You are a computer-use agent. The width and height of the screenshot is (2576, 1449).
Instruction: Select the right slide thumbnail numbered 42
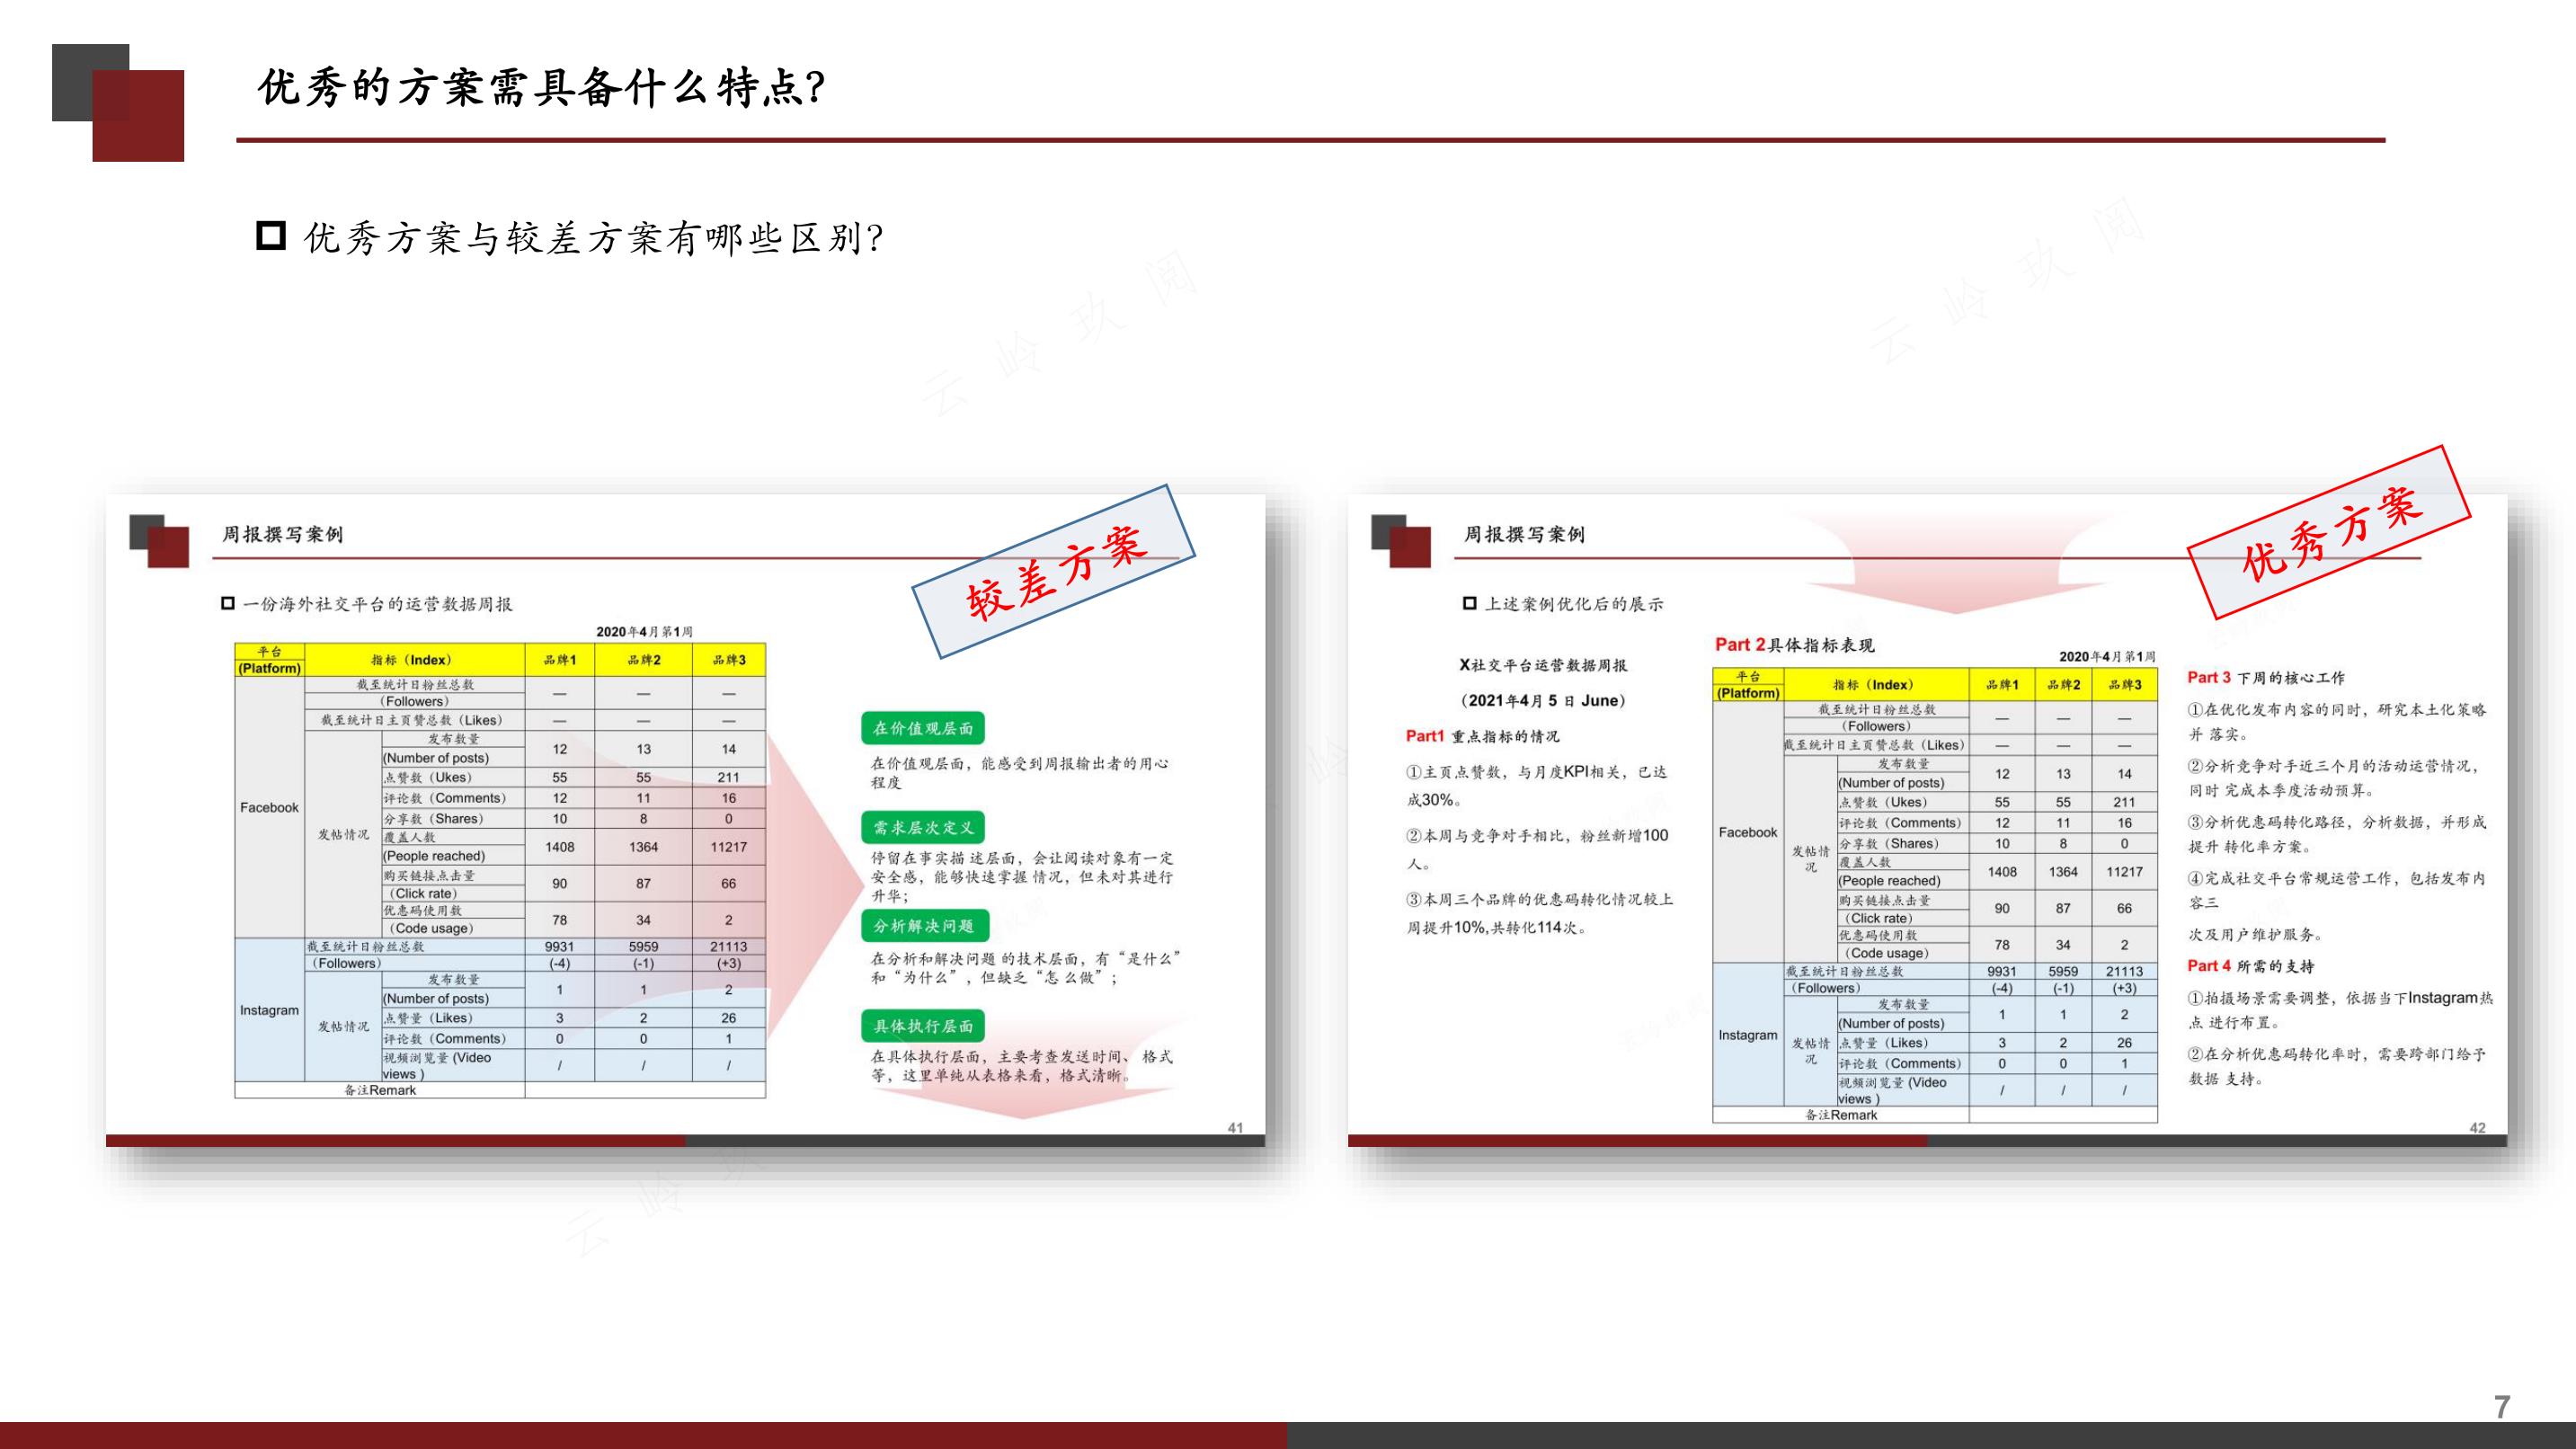[1927, 820]
